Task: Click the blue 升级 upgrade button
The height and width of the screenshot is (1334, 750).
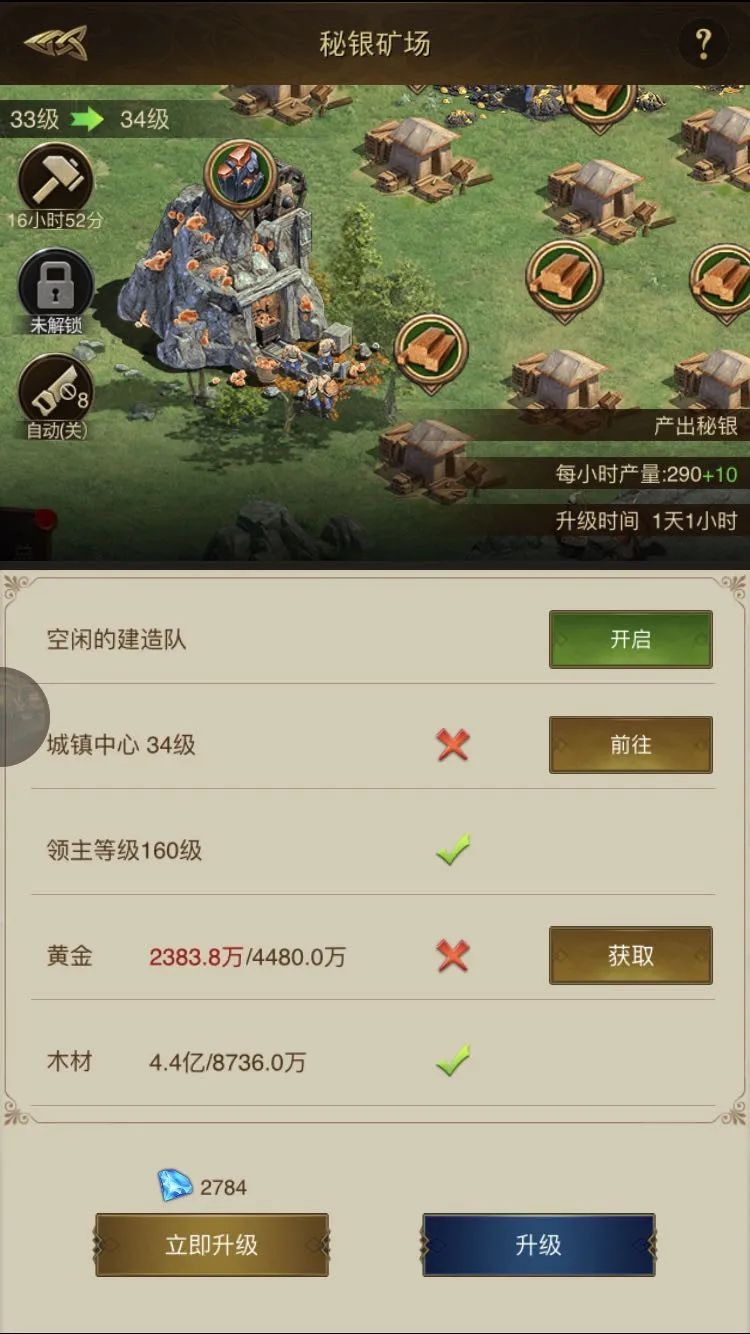Action: click(539, 1245)
